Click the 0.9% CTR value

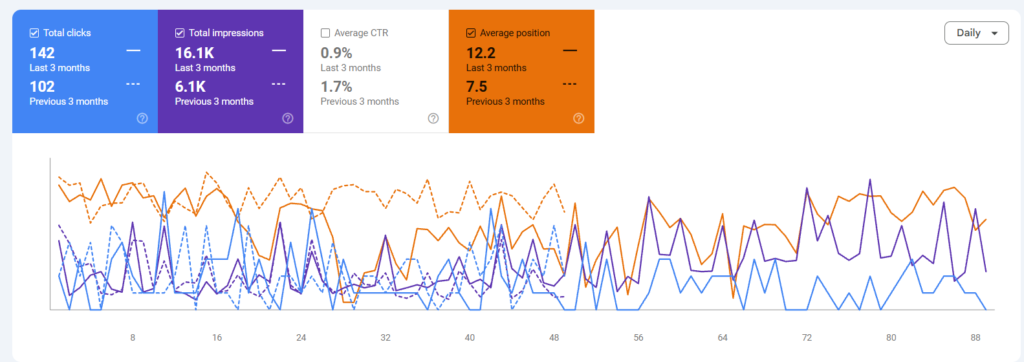pos(336,53)
